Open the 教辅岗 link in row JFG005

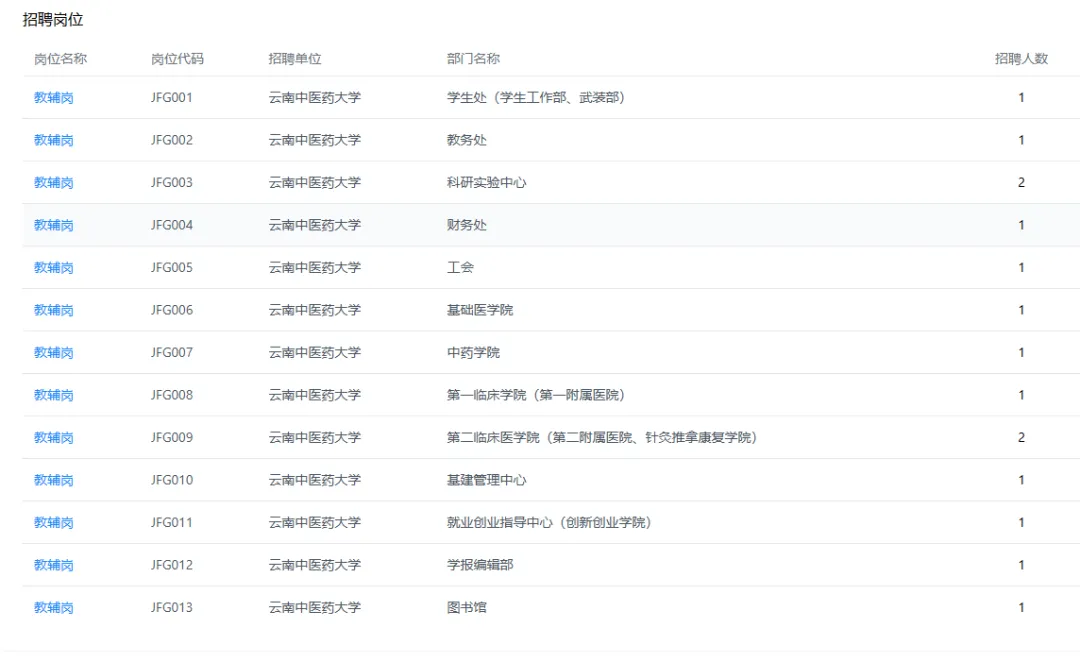point(54,268)
